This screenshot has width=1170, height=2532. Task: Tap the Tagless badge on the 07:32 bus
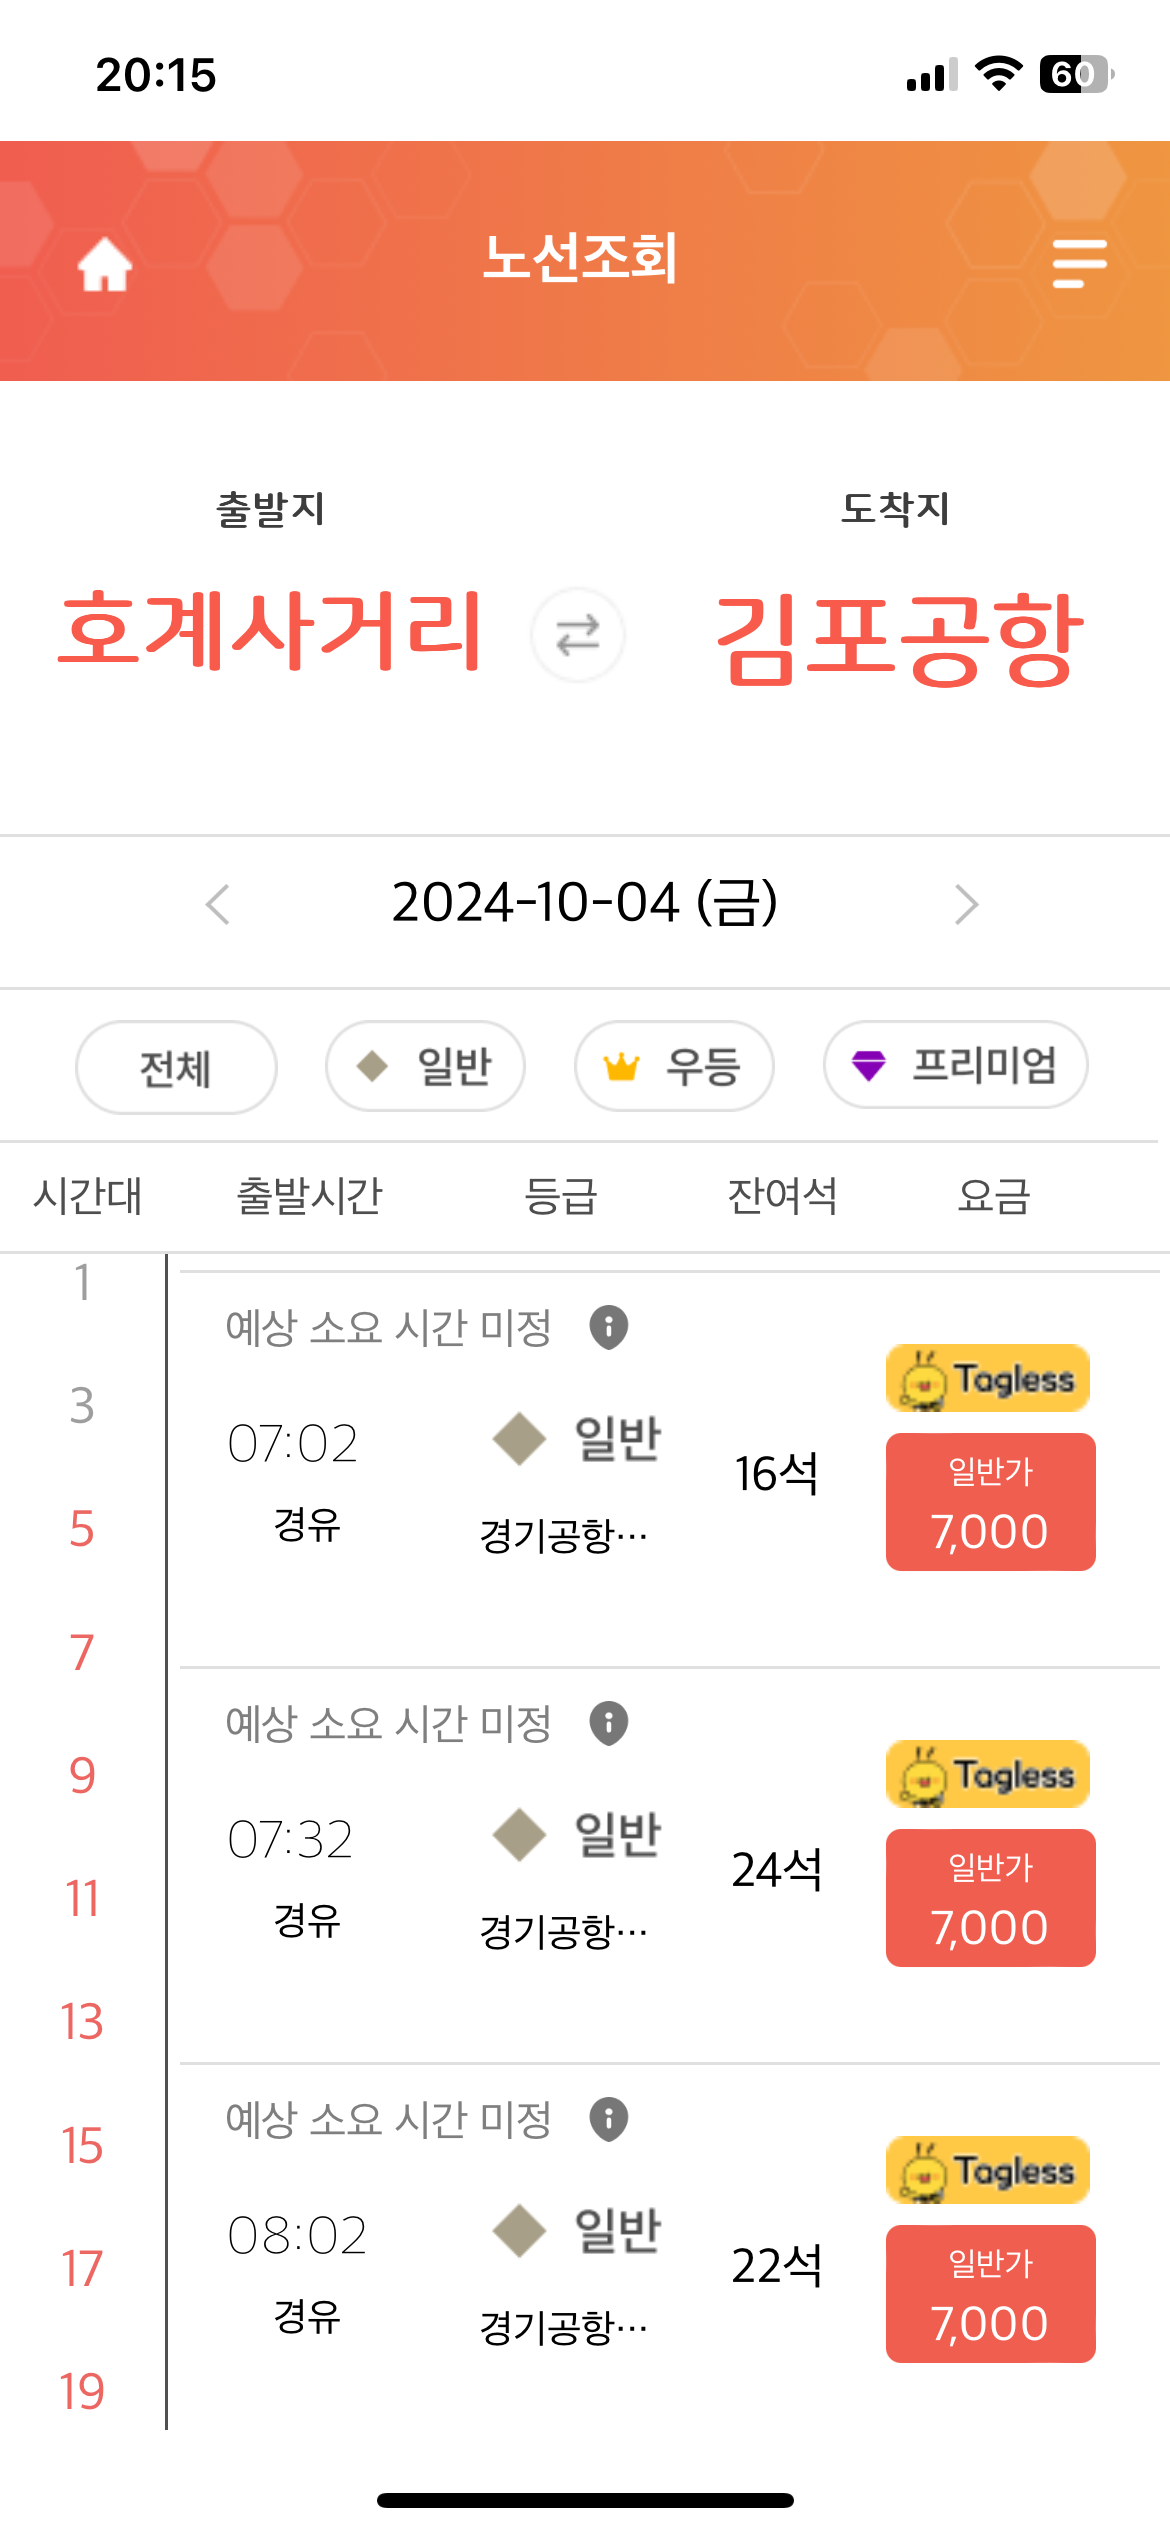(988, 1774)
